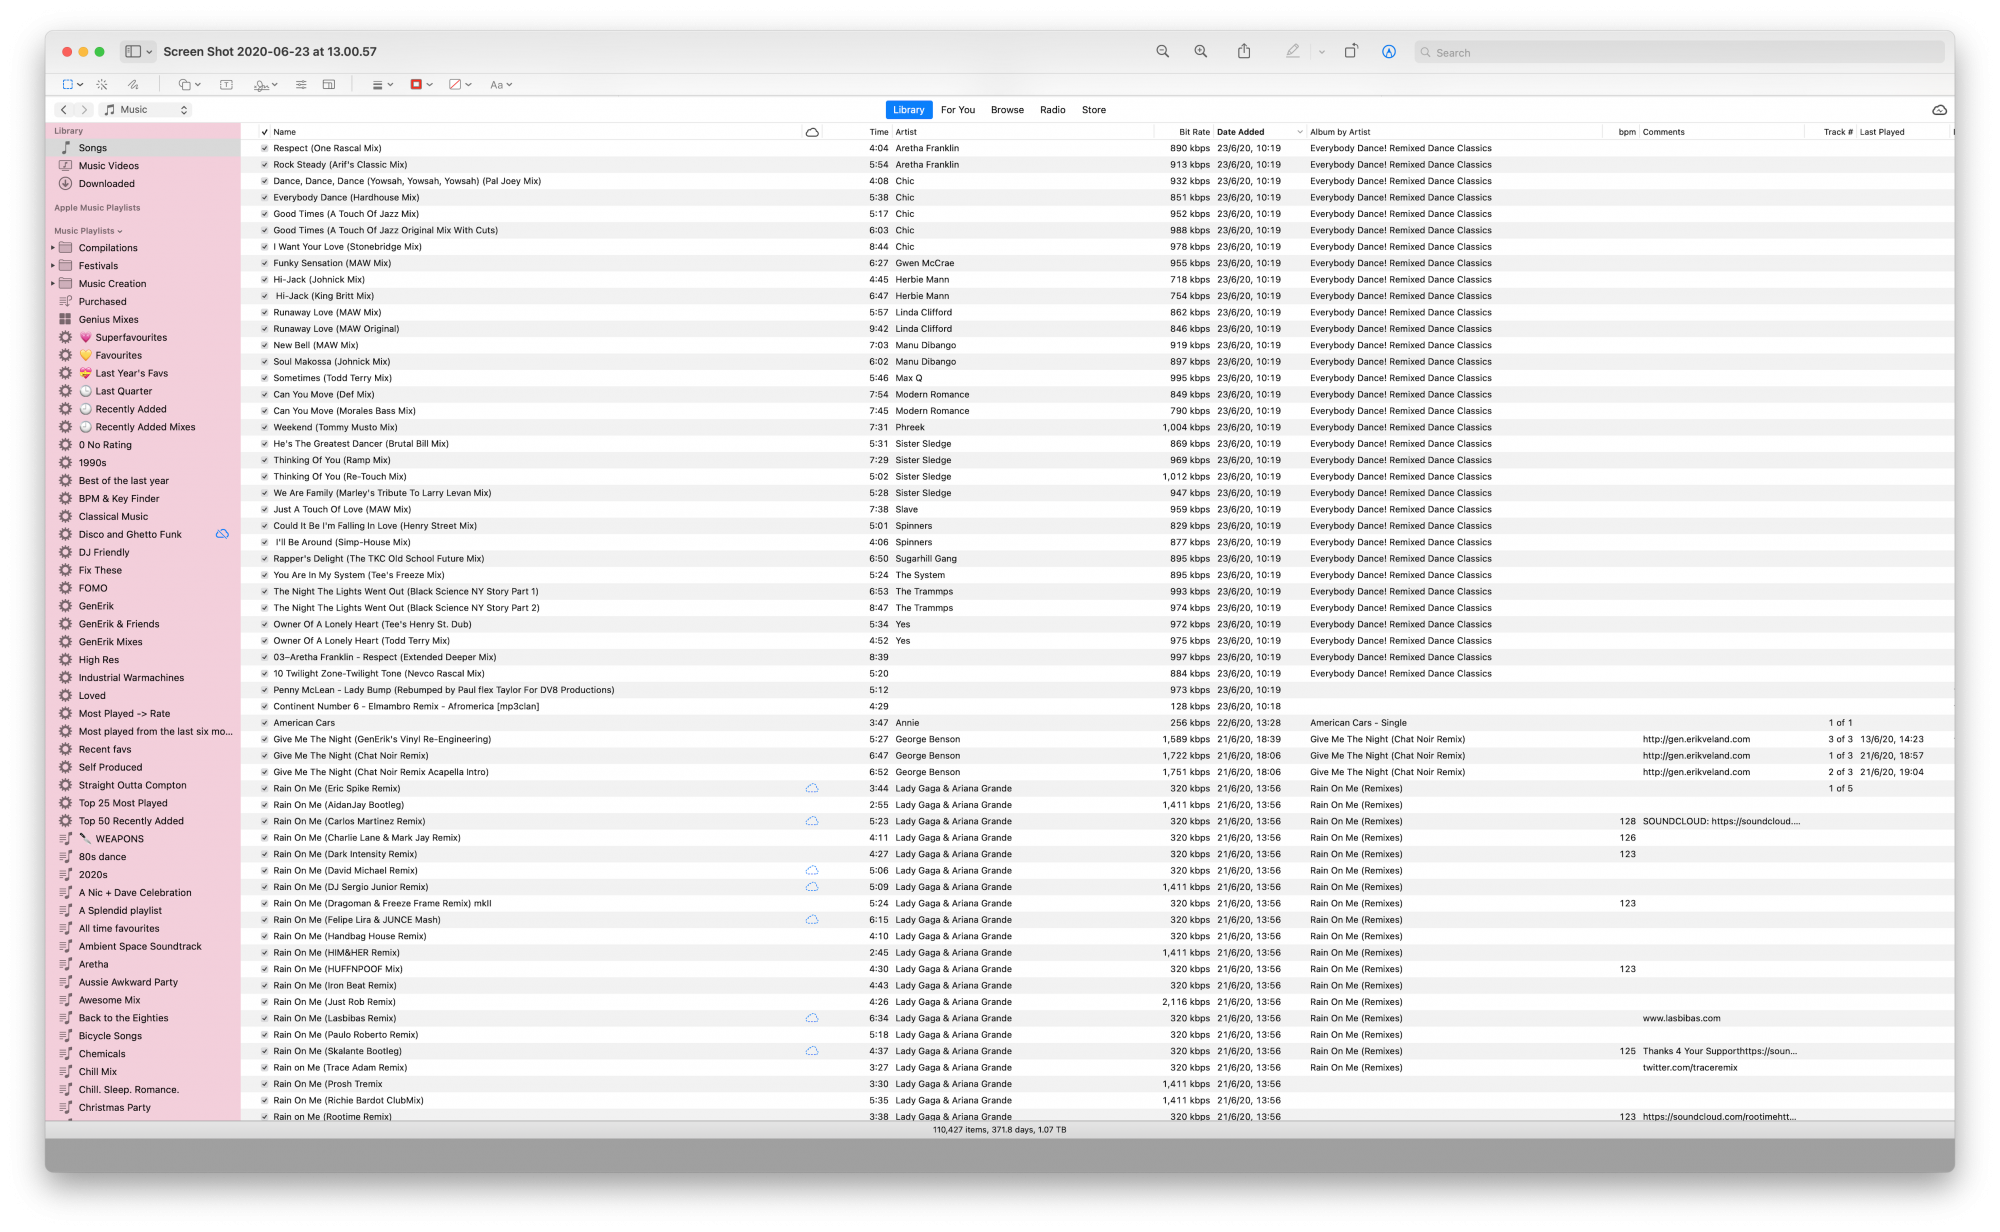
Task: Toggle the Markup toolbar button
Action: pos(1388,52)
